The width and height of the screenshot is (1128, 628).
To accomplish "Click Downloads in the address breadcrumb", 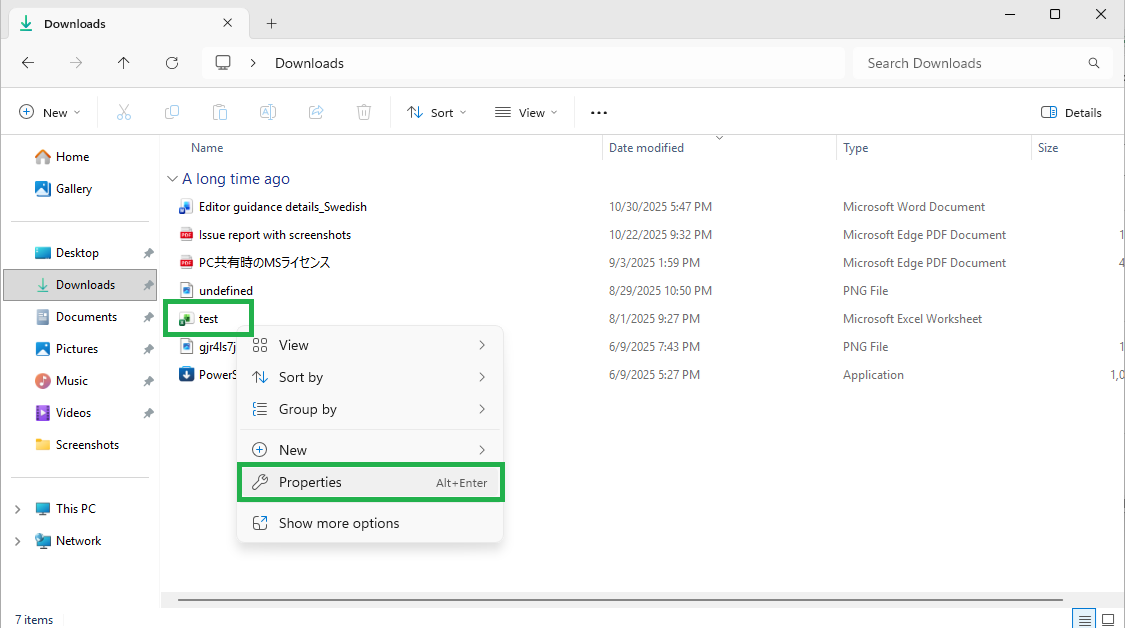I will (x=309, y=63).
